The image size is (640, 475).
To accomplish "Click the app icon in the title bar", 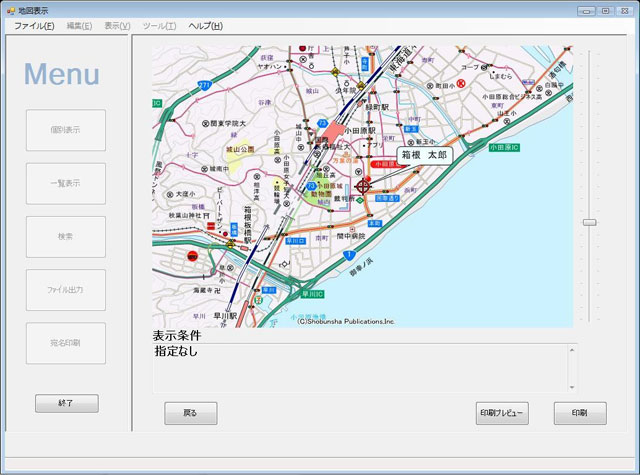I will click(11, 11).
